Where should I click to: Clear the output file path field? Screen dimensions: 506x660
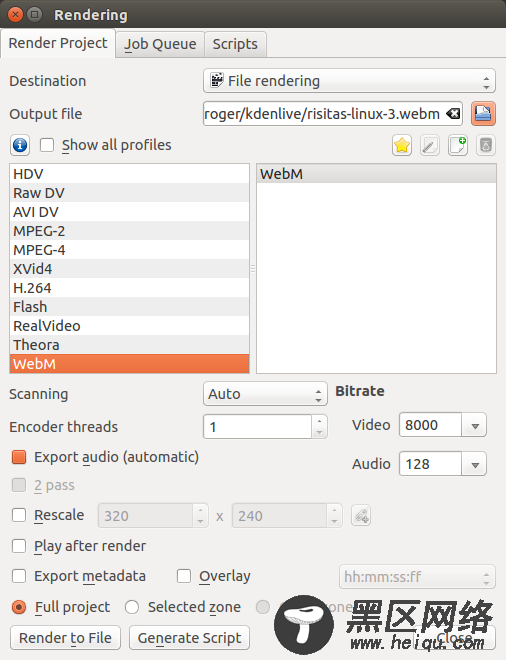pos(453,114)
